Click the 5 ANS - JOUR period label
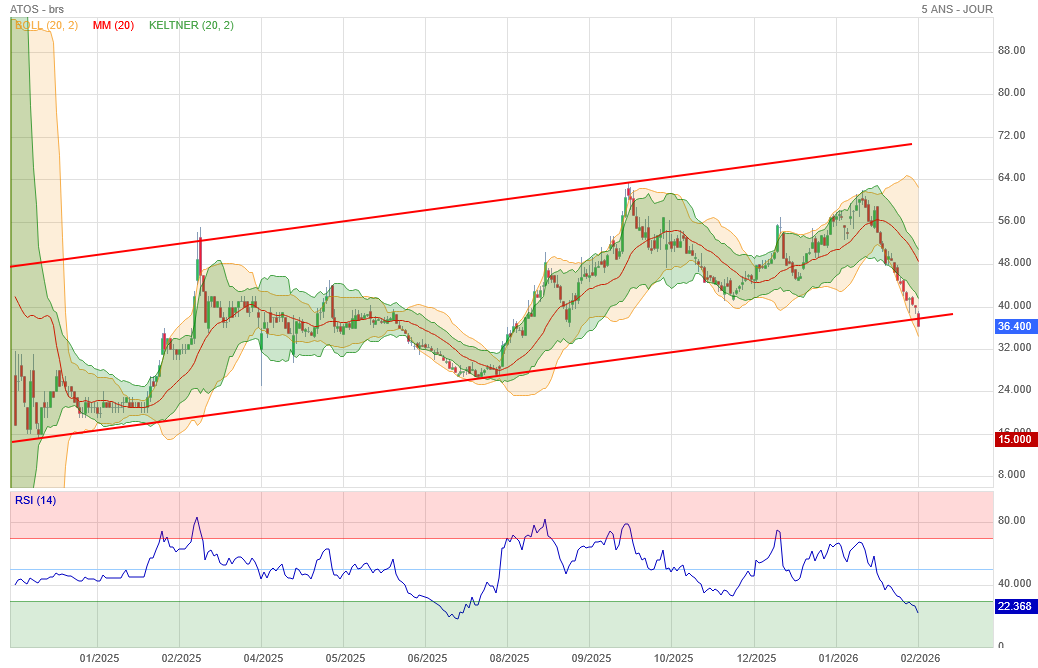This screenshot has height=668, width=1038. 957,9
